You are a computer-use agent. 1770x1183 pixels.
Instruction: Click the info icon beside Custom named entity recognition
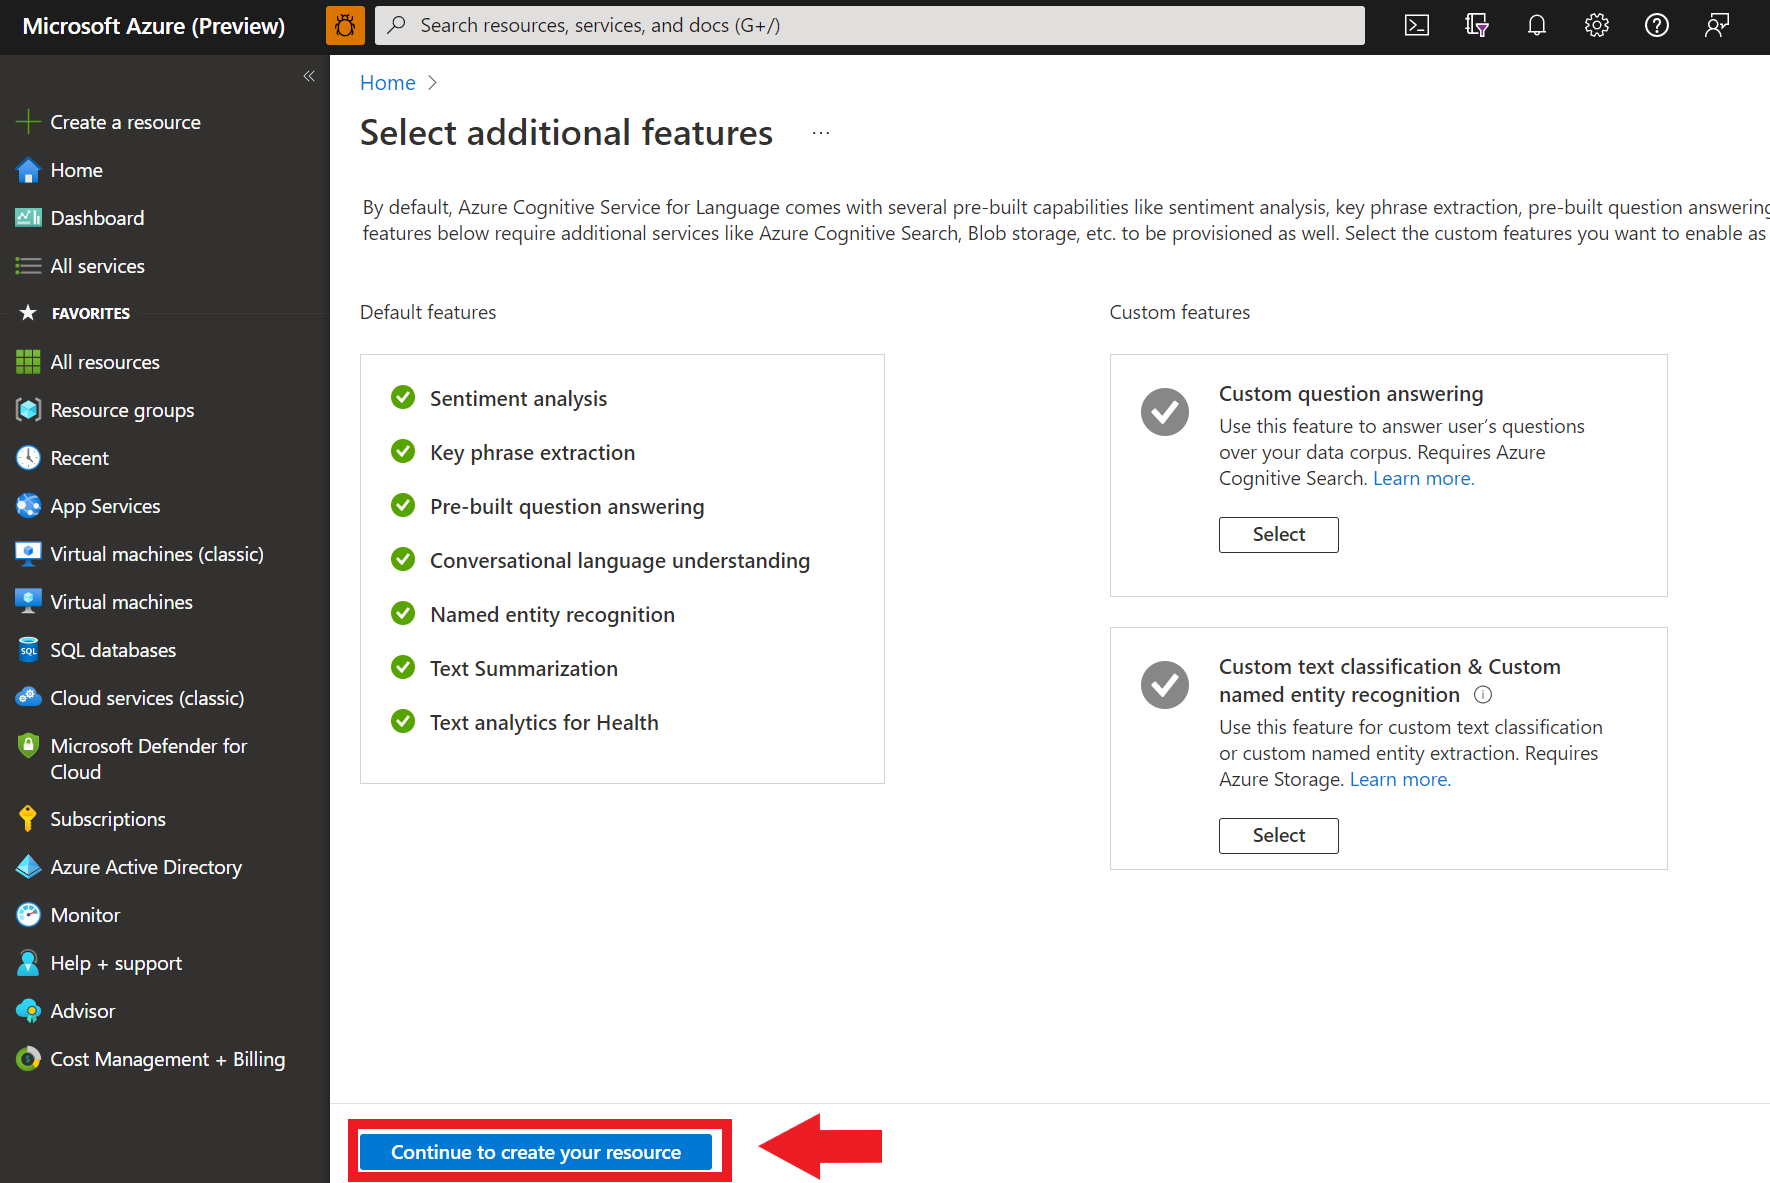[1483, 695]
